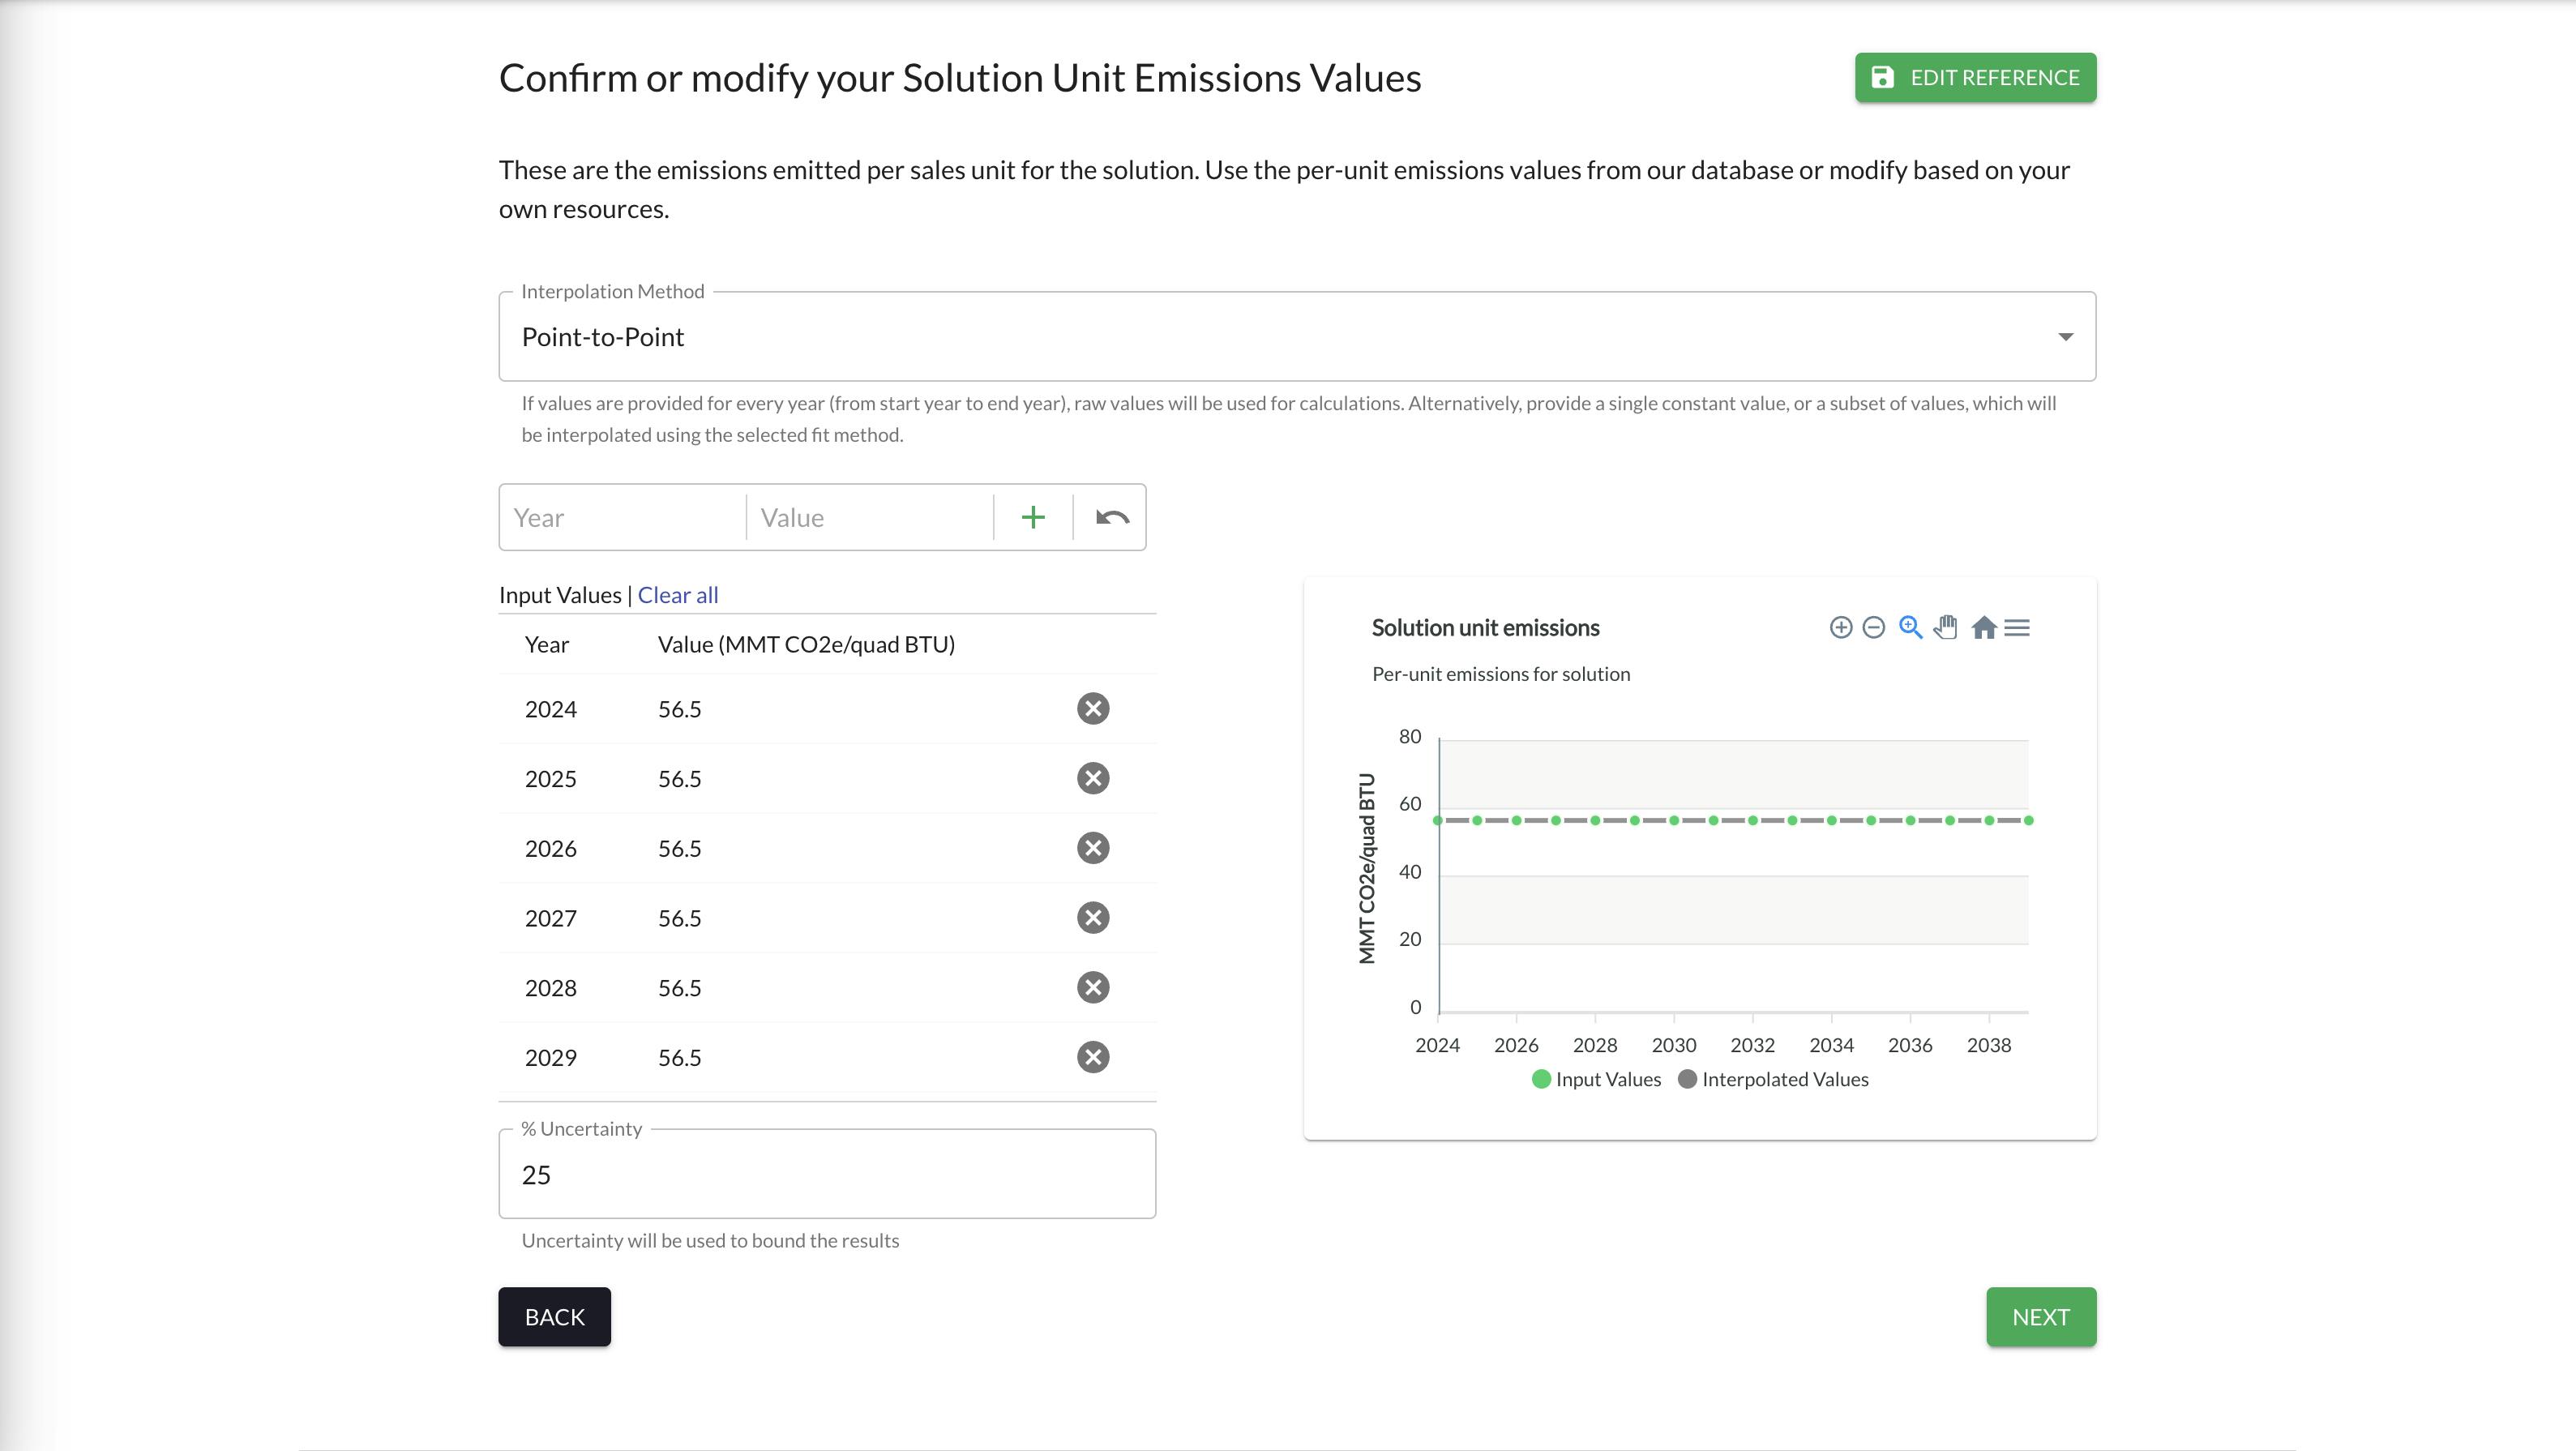
Task: Click the BACK button
Action: (x=554, y=1316)
